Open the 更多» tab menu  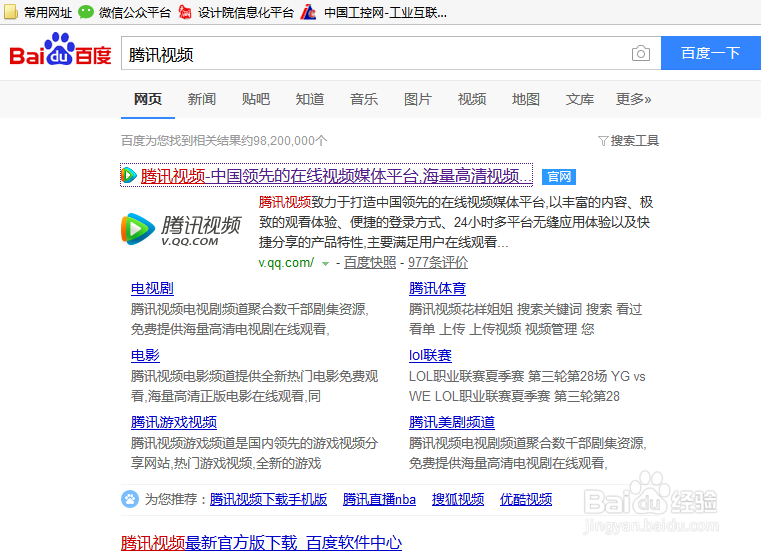[633, 99]
